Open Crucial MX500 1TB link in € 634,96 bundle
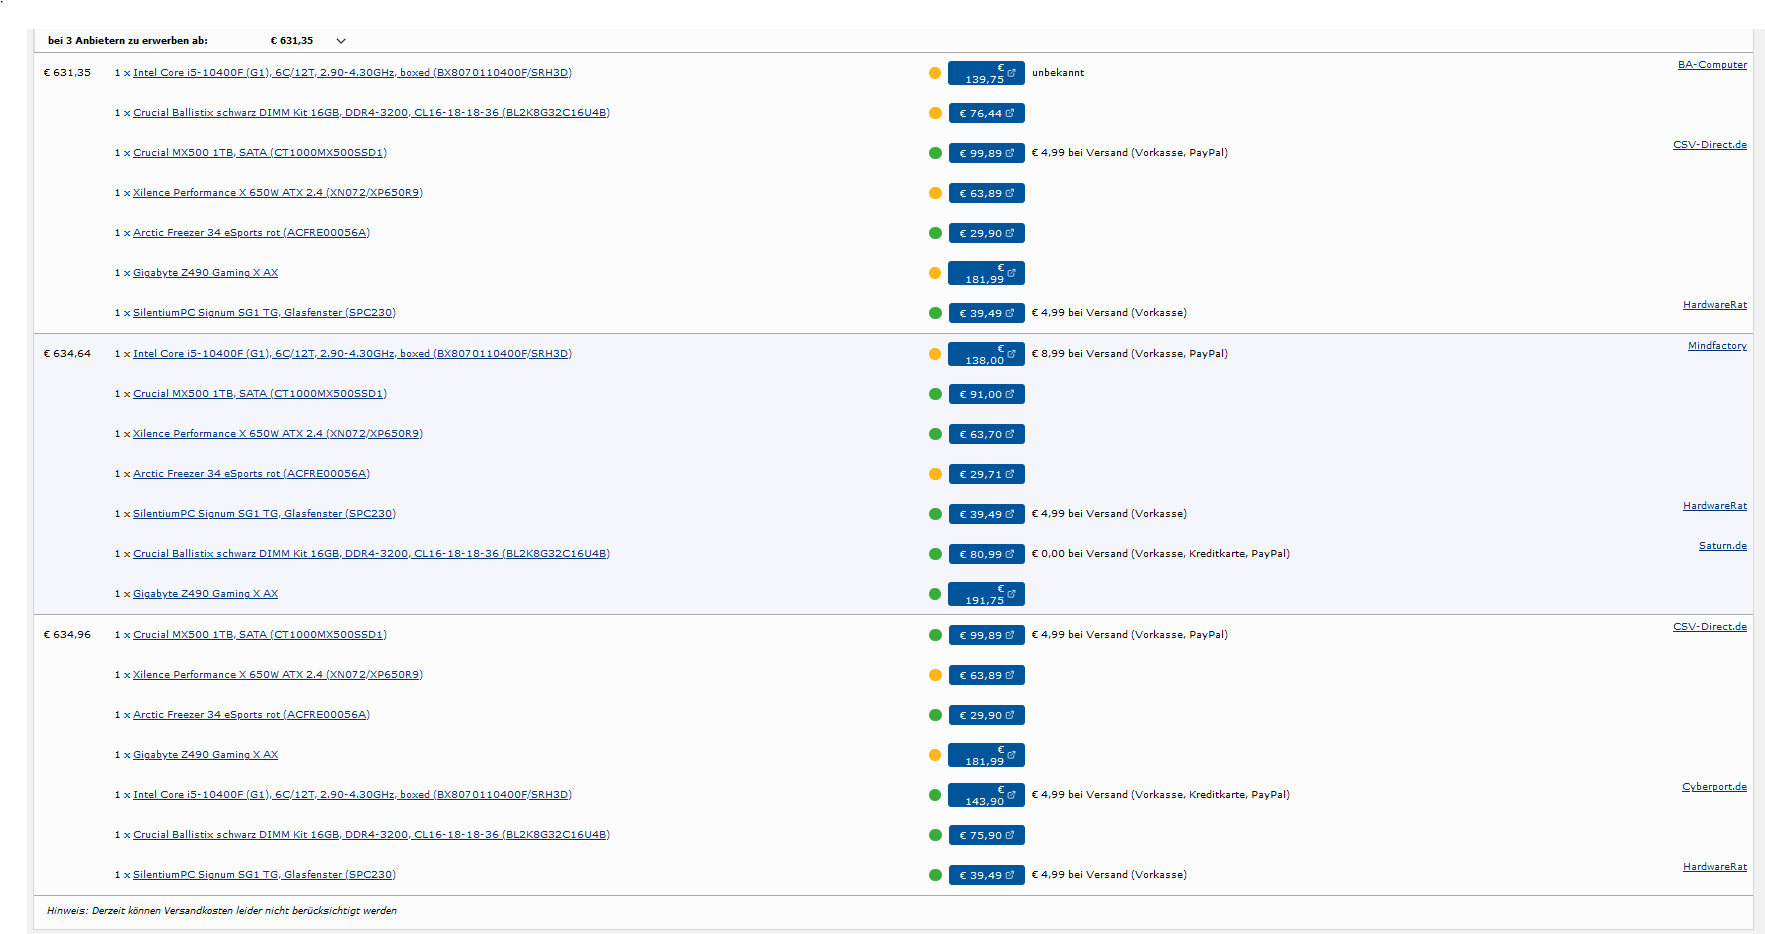The image size is (1765, 934). tap(260, 635)
